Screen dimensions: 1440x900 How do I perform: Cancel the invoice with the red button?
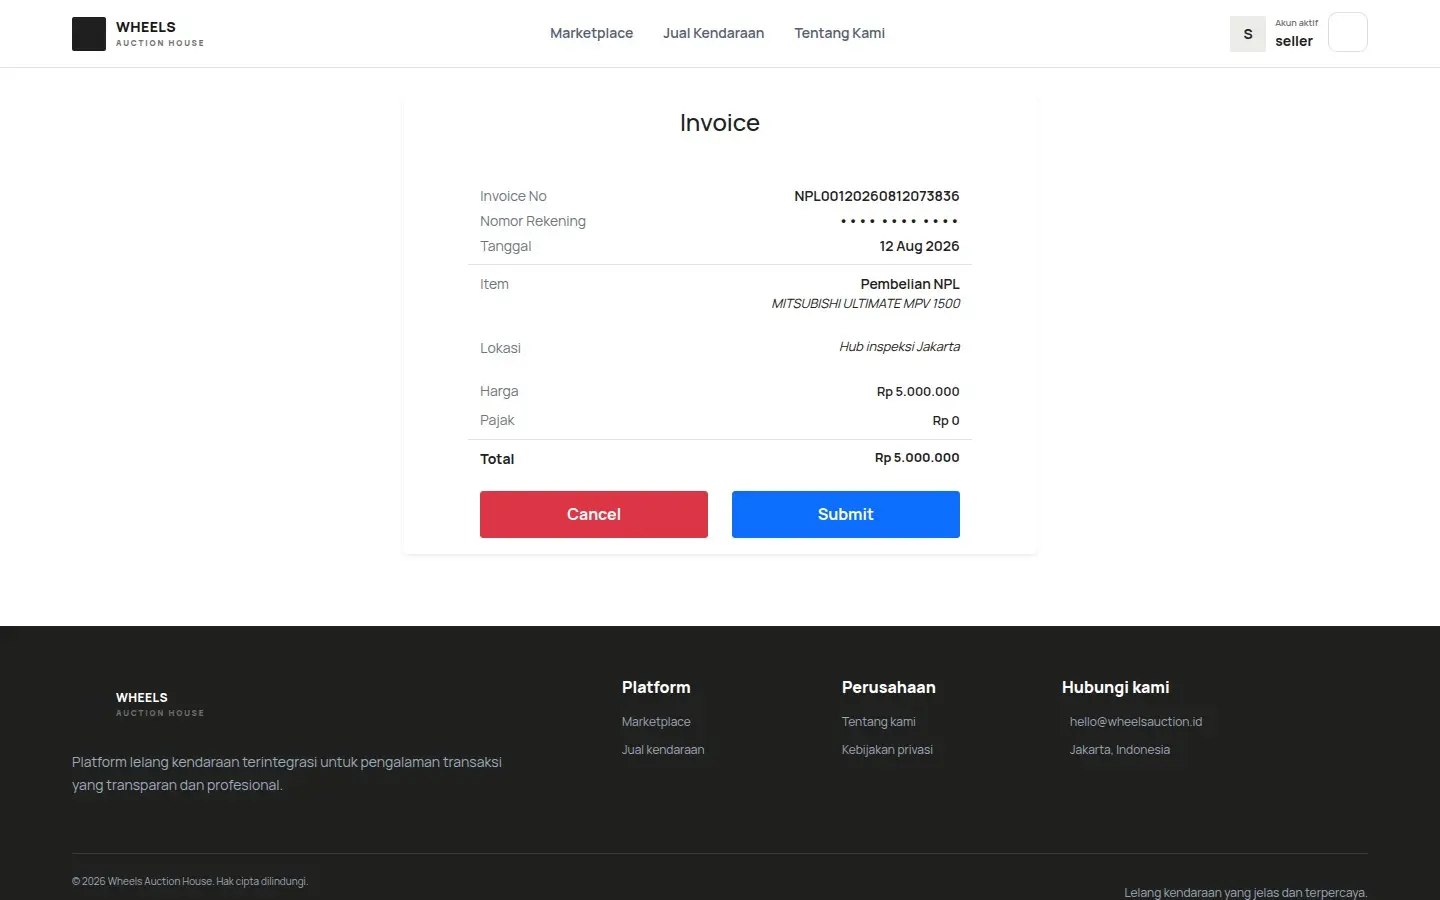pyautogui.click(x=594, y=514)
